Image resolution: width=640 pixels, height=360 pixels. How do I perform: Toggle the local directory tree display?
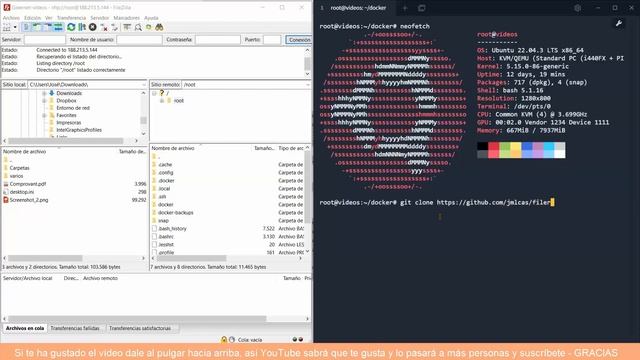(x=37, y=27)
